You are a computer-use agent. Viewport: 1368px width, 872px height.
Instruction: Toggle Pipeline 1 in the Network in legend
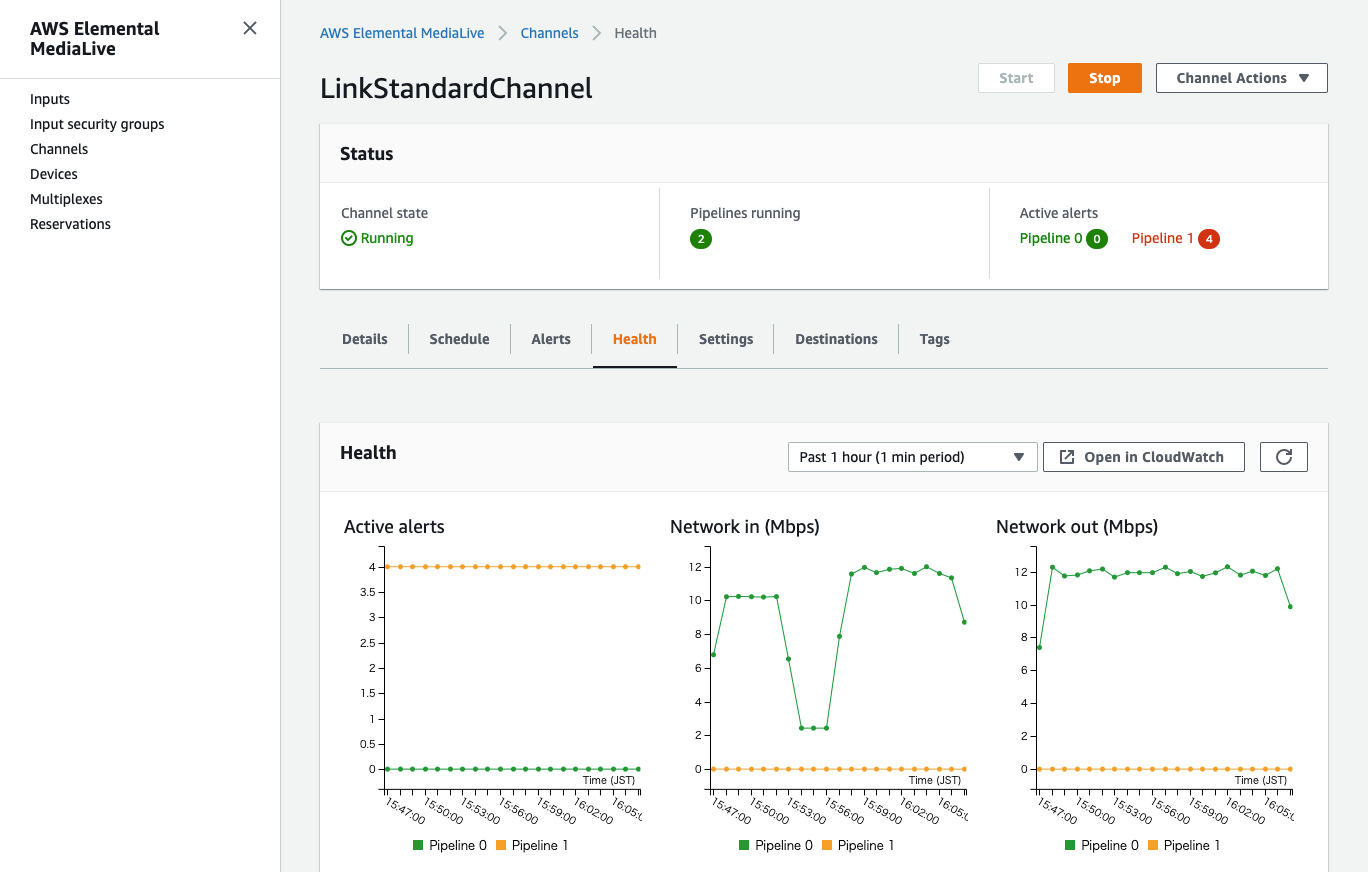858,845
